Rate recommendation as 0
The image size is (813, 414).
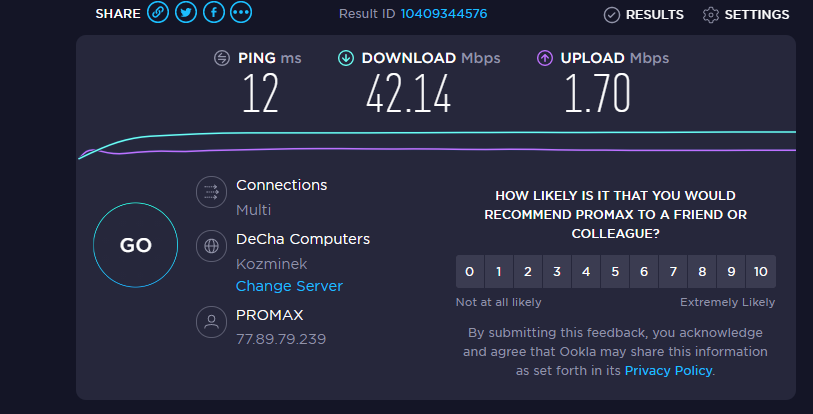(470, 271)
